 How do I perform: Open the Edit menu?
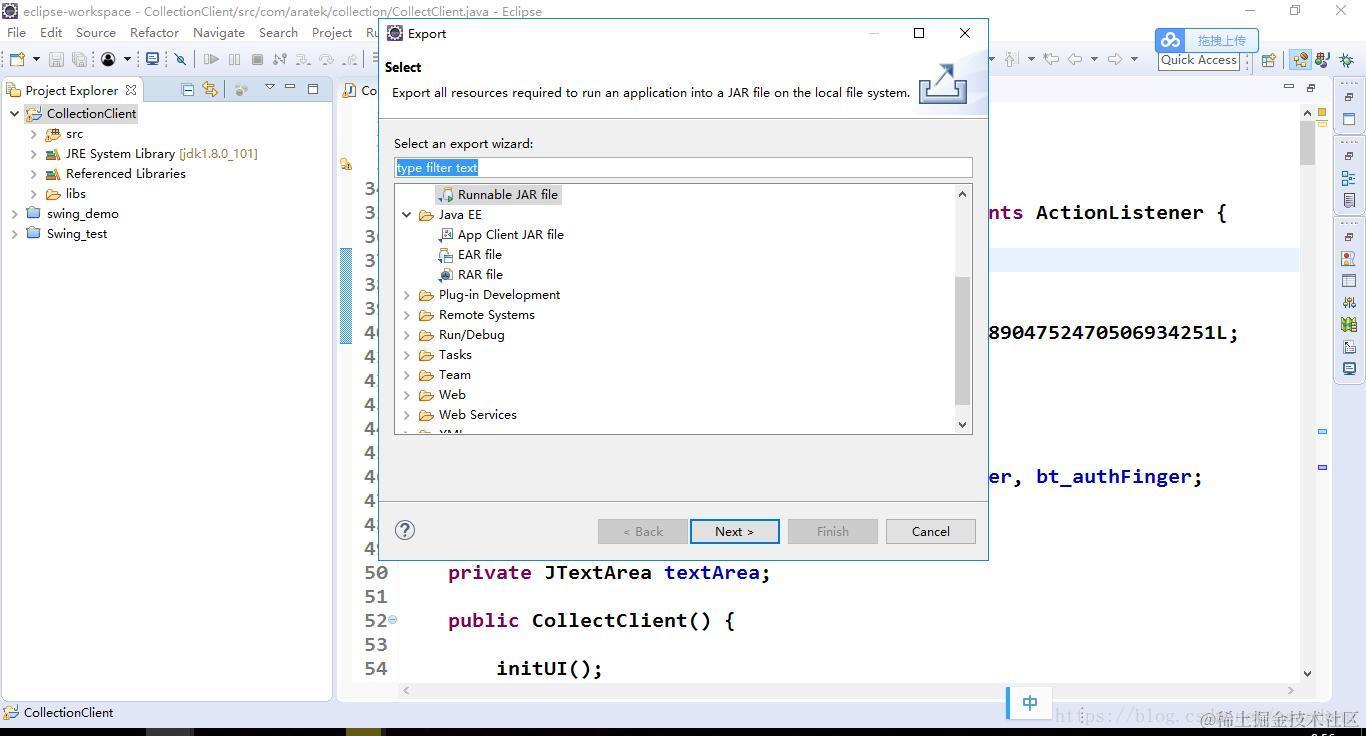(51, 32)
